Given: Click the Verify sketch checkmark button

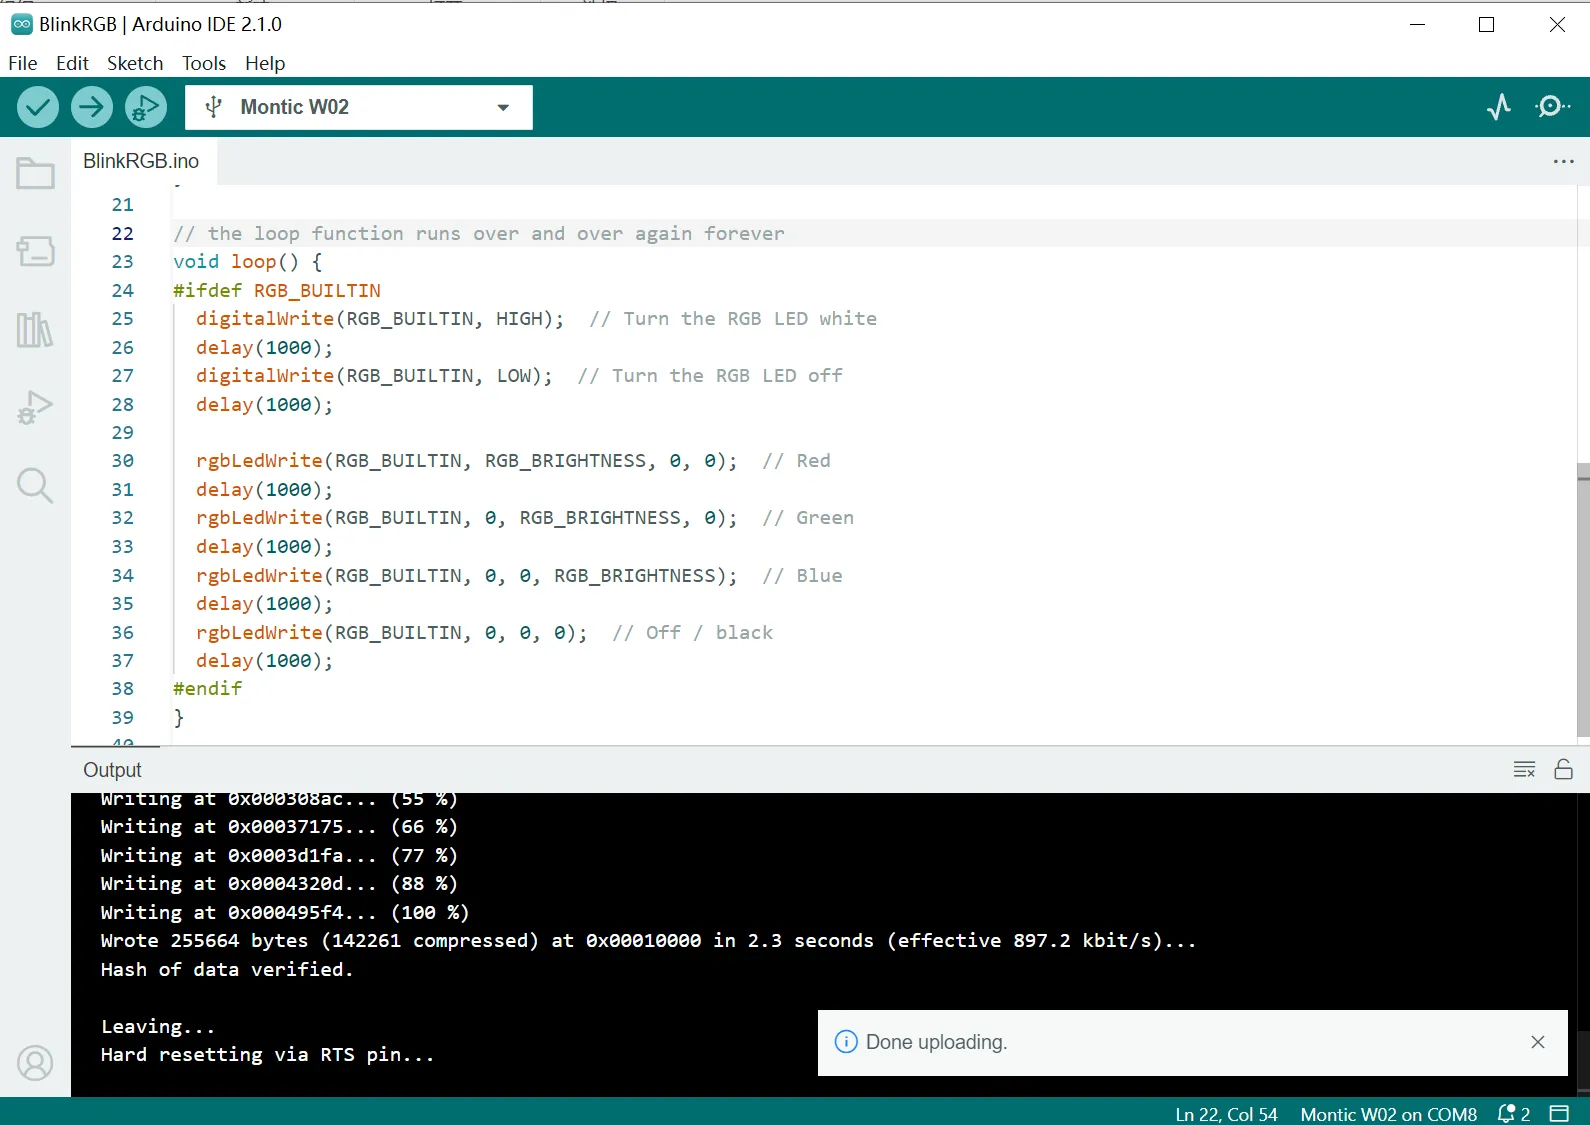Looking at the screenshot, I should [x=38, y=107].
